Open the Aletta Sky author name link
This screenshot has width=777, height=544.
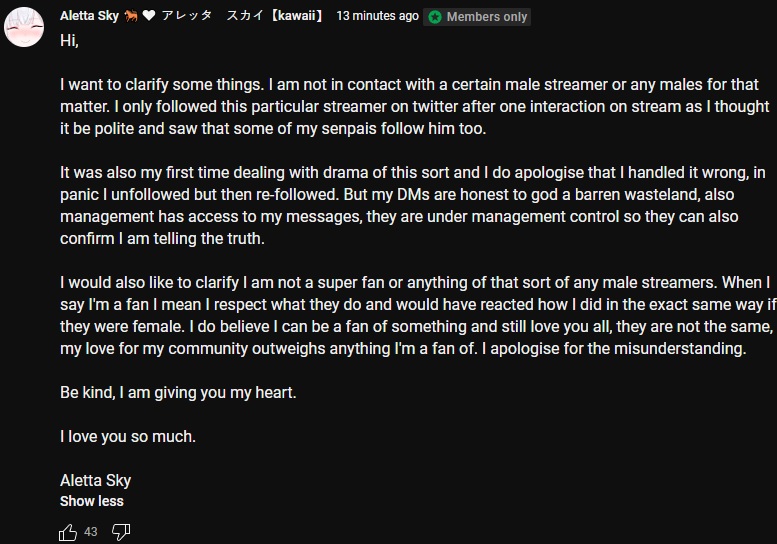(x=89, y=16)
